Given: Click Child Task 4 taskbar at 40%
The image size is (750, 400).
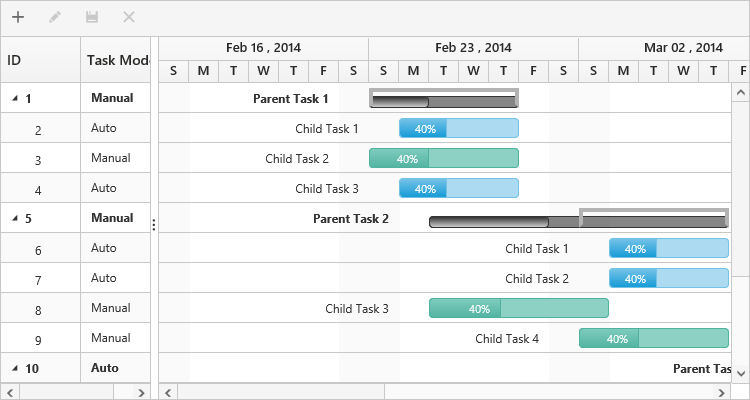Looking at the screenshot, I should [653, 338].
